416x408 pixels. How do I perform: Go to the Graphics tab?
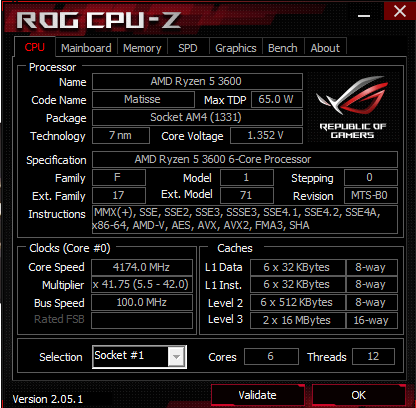pos(236,48)
